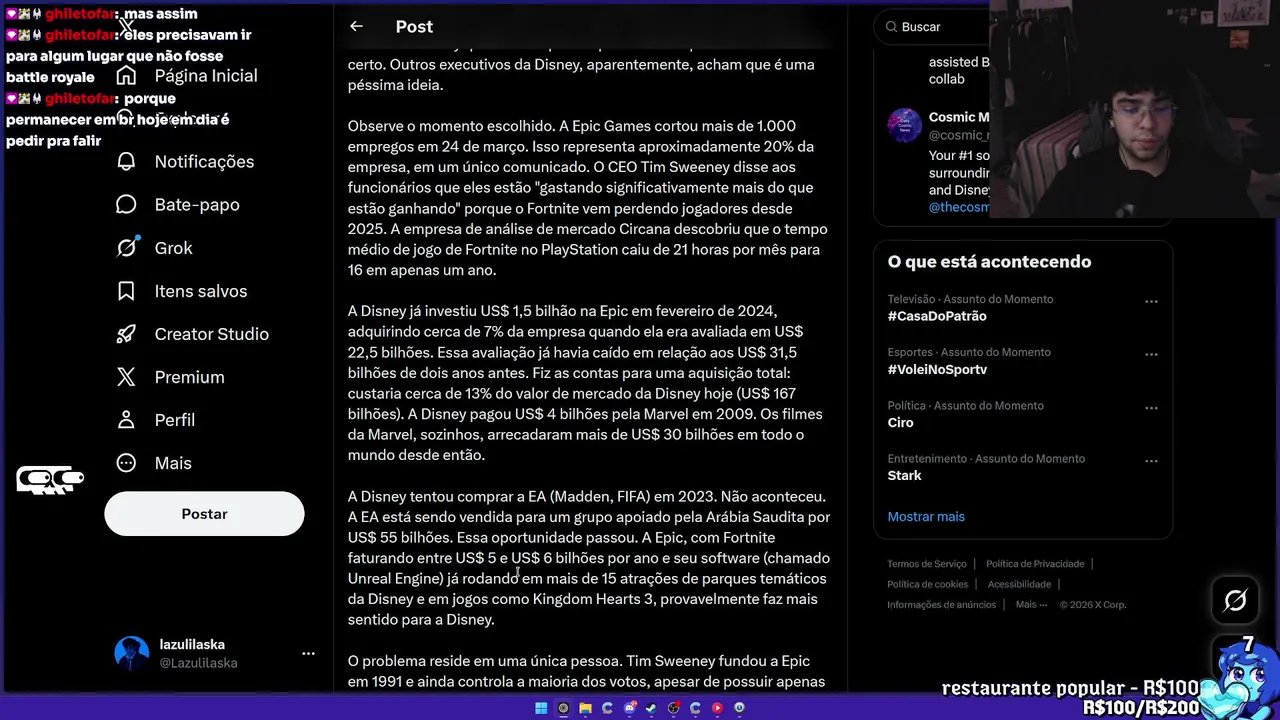Open Termos de Serviço link
The image size is (1280, 720).
927,564
